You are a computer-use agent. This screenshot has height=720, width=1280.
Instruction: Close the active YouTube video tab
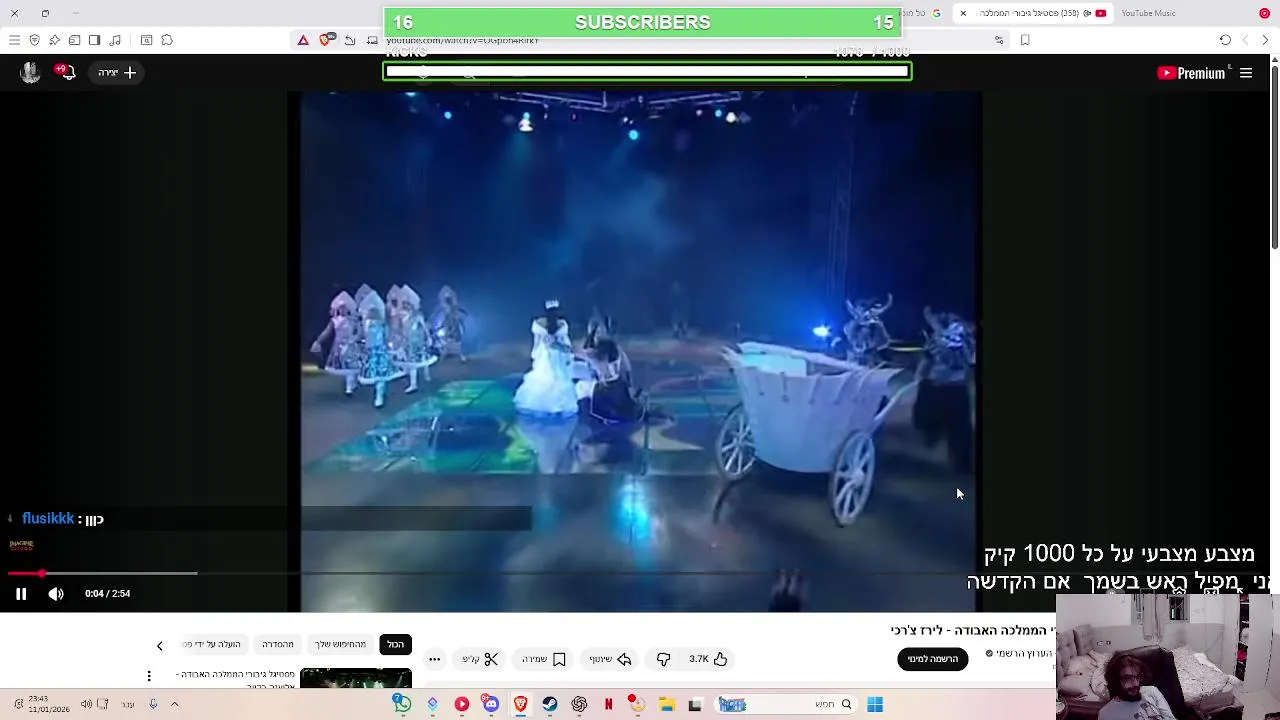(963, 13)
